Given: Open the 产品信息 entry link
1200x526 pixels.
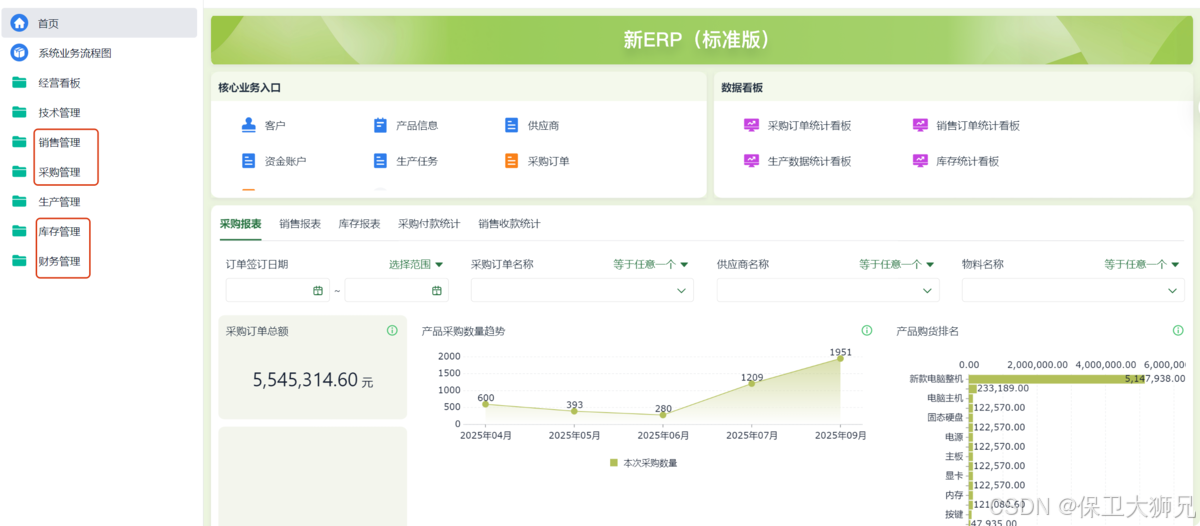Looking at the screenshot, I should click(417, 126).
